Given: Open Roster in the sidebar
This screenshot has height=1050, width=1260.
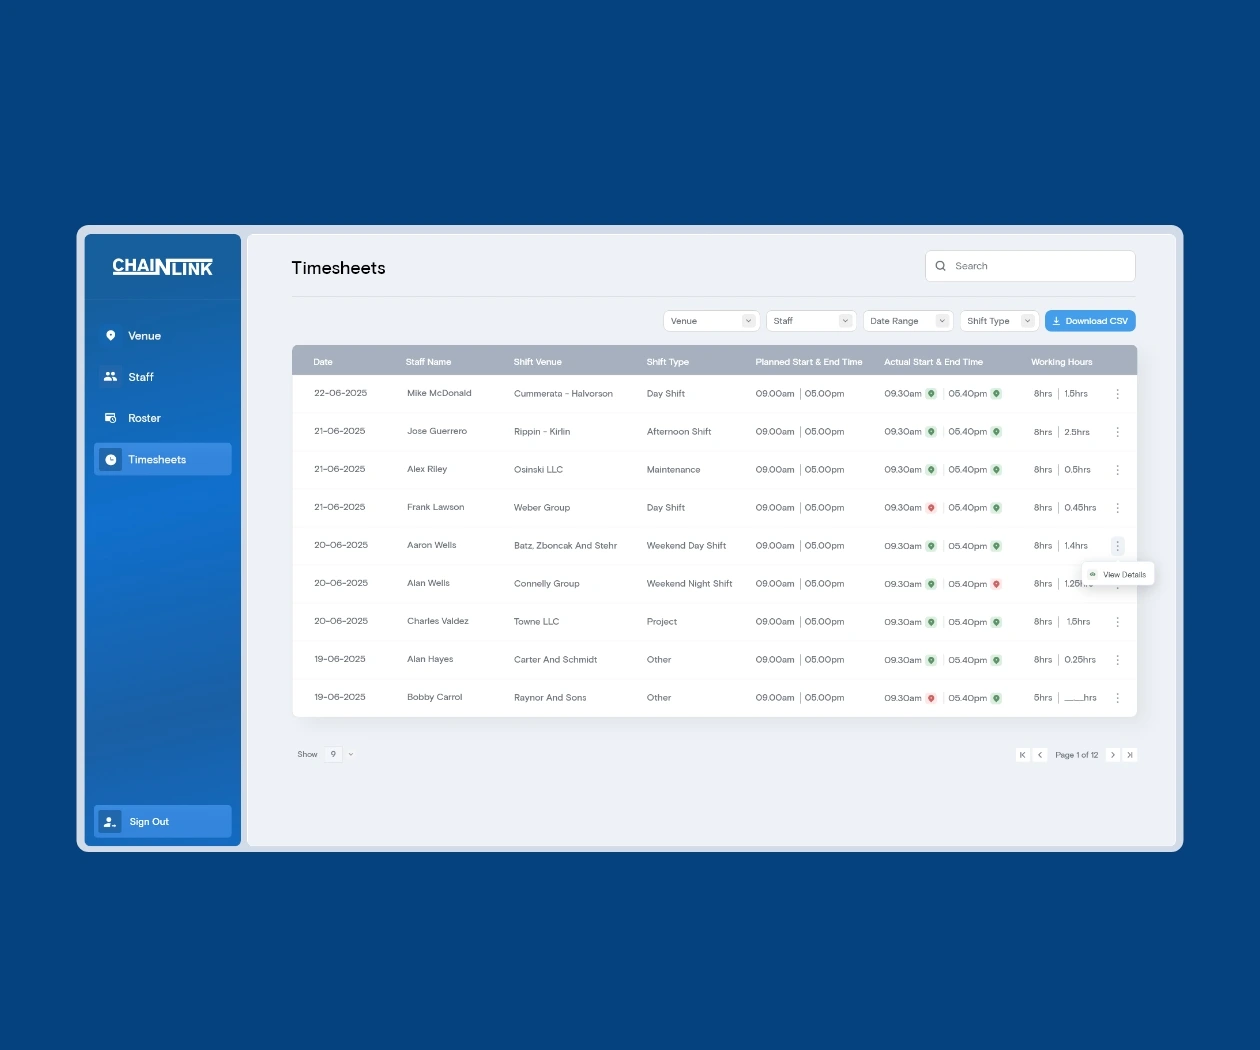Looking at the screenshot, I should pyautogui.click(x=163, y=418).
